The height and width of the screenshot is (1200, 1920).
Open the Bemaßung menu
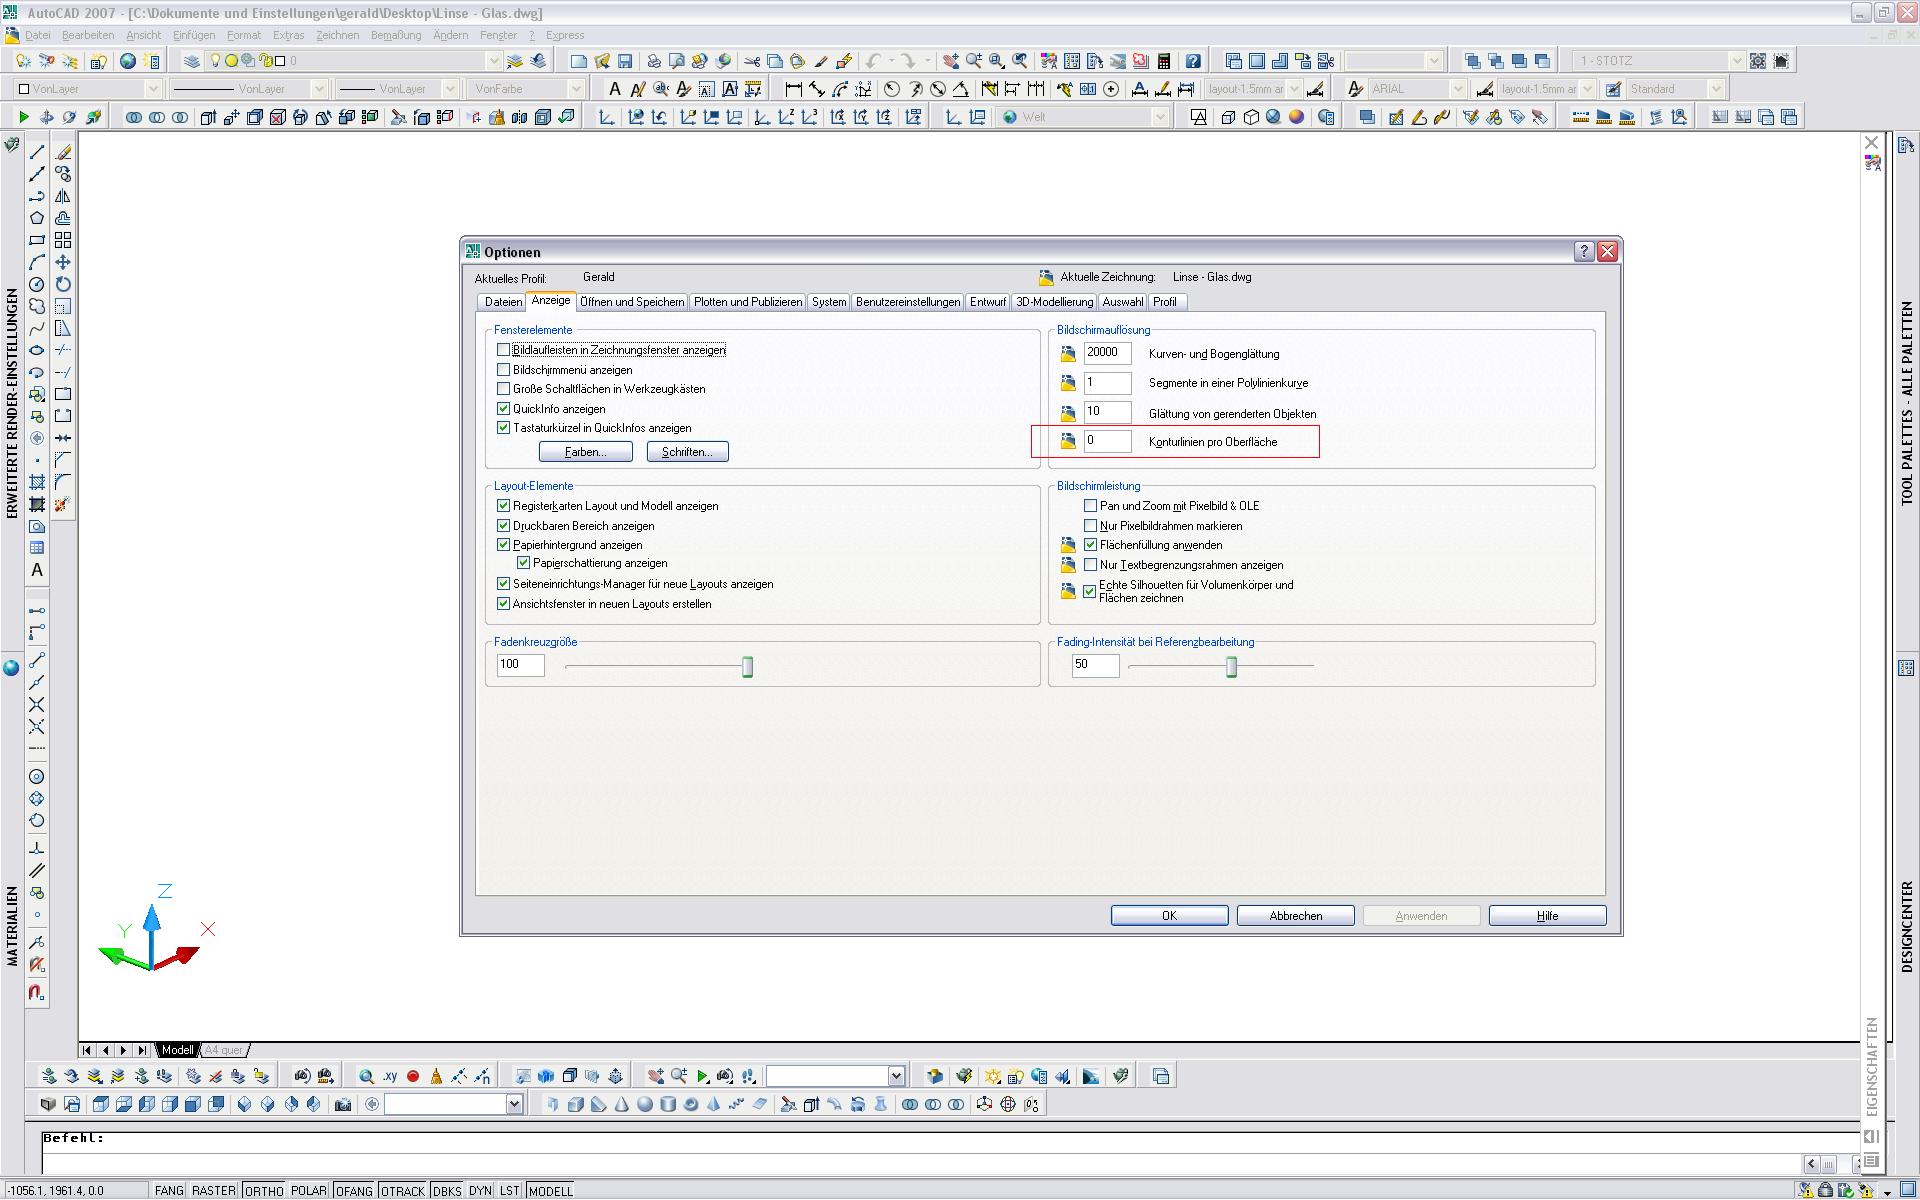pyautogui.click(x=396, y=35)
